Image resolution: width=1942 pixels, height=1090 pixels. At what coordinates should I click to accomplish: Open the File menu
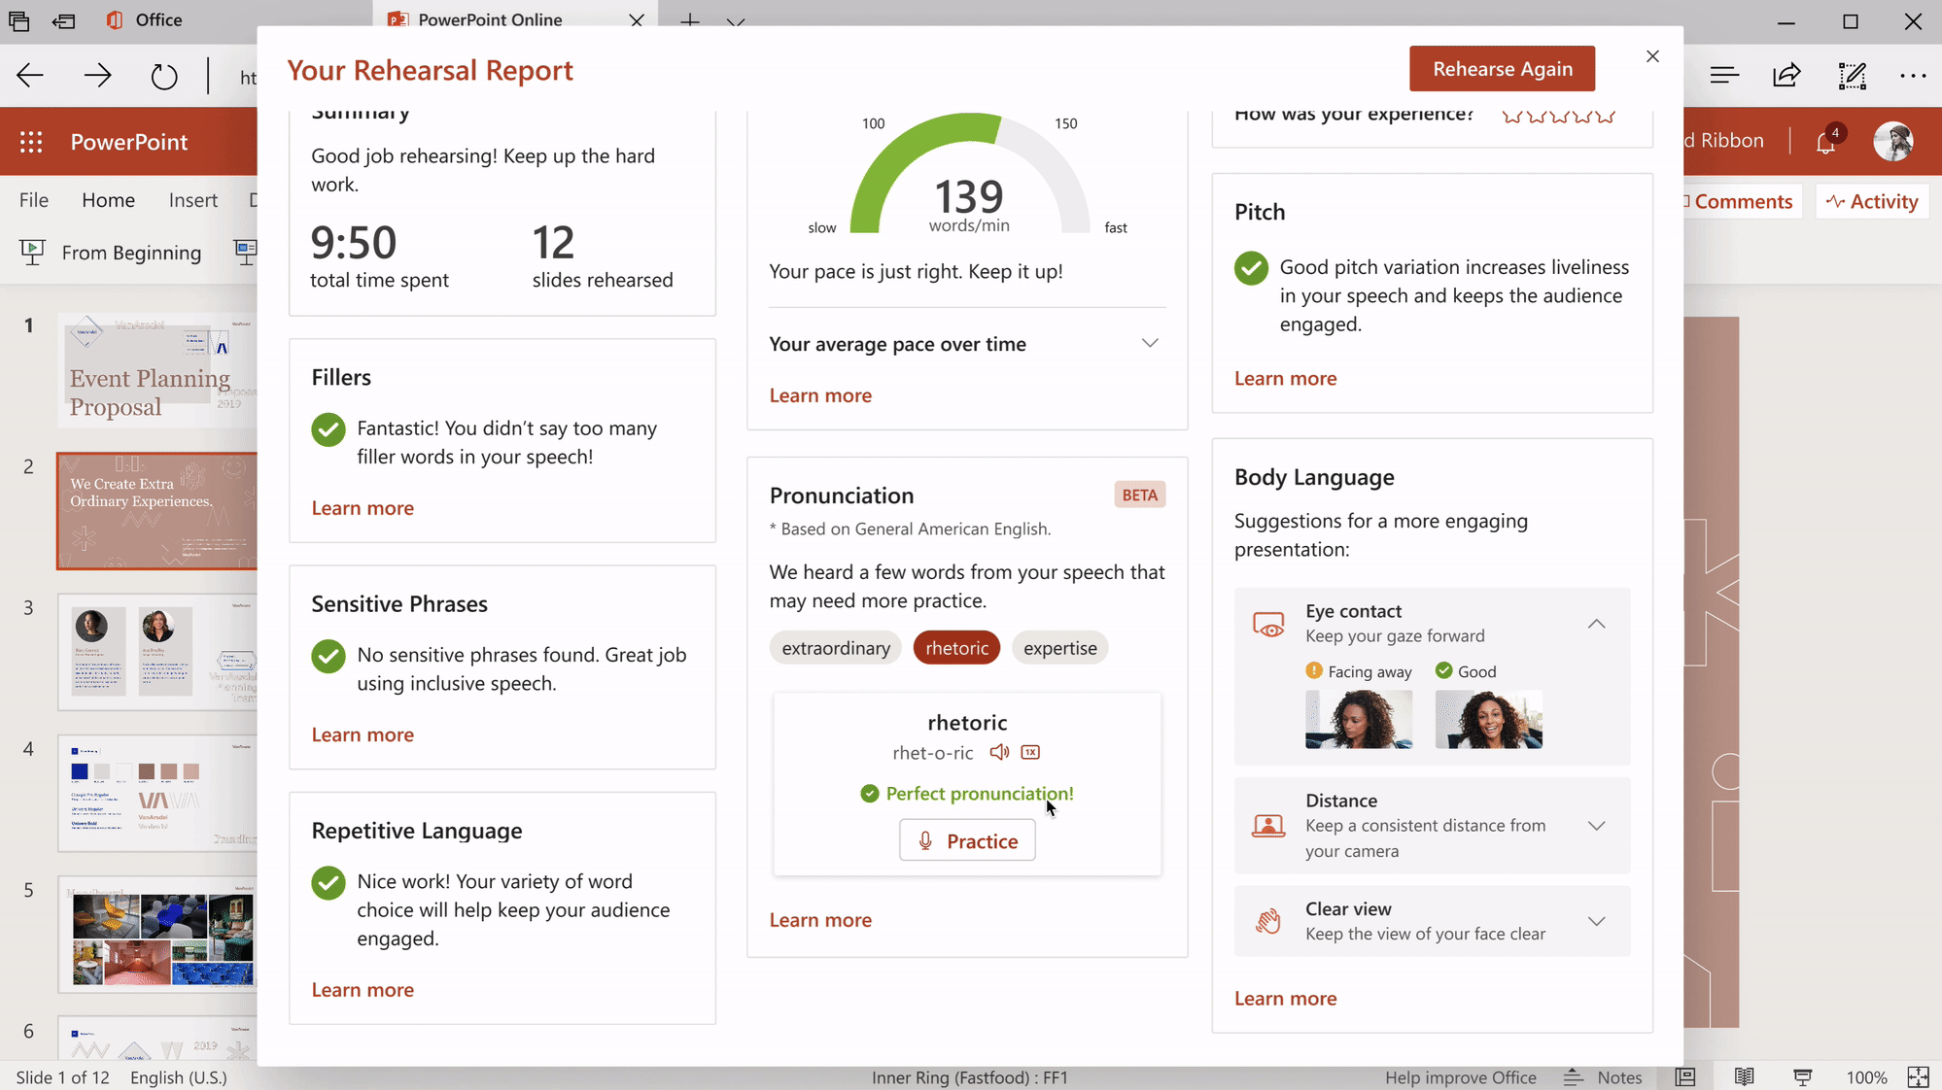(x=34, y=200)
